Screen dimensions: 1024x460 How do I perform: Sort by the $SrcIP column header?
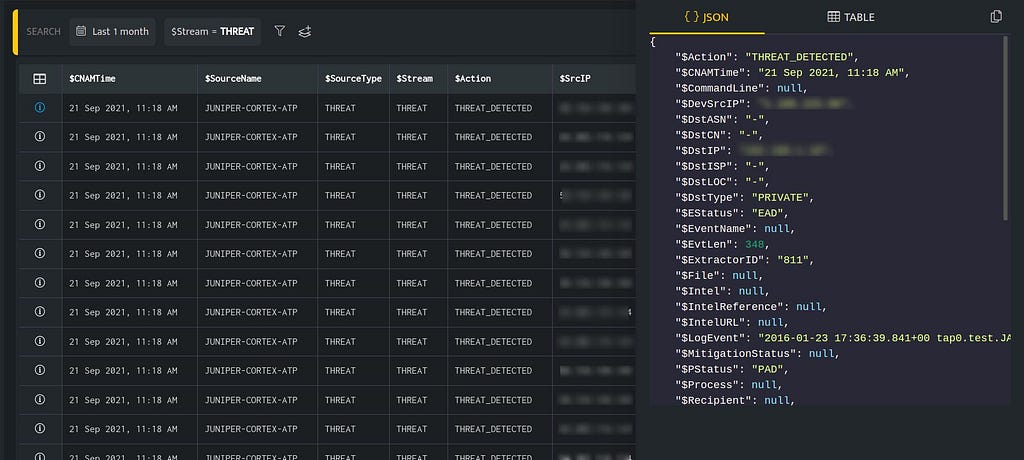click(x=575, y=78)
